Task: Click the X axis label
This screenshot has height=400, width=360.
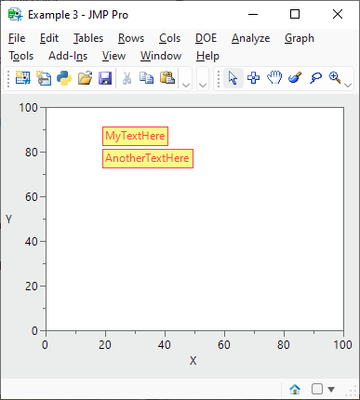Action: coord(193,360)
